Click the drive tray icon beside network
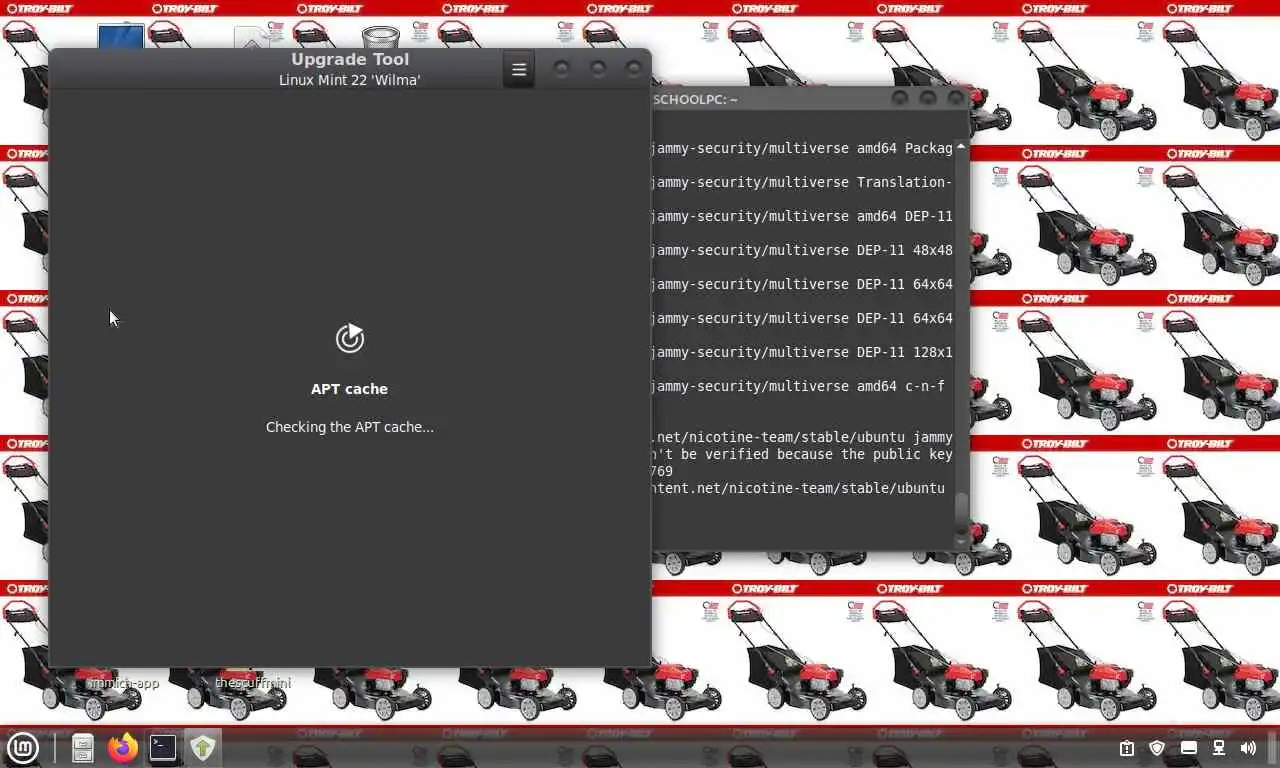 1189,748
